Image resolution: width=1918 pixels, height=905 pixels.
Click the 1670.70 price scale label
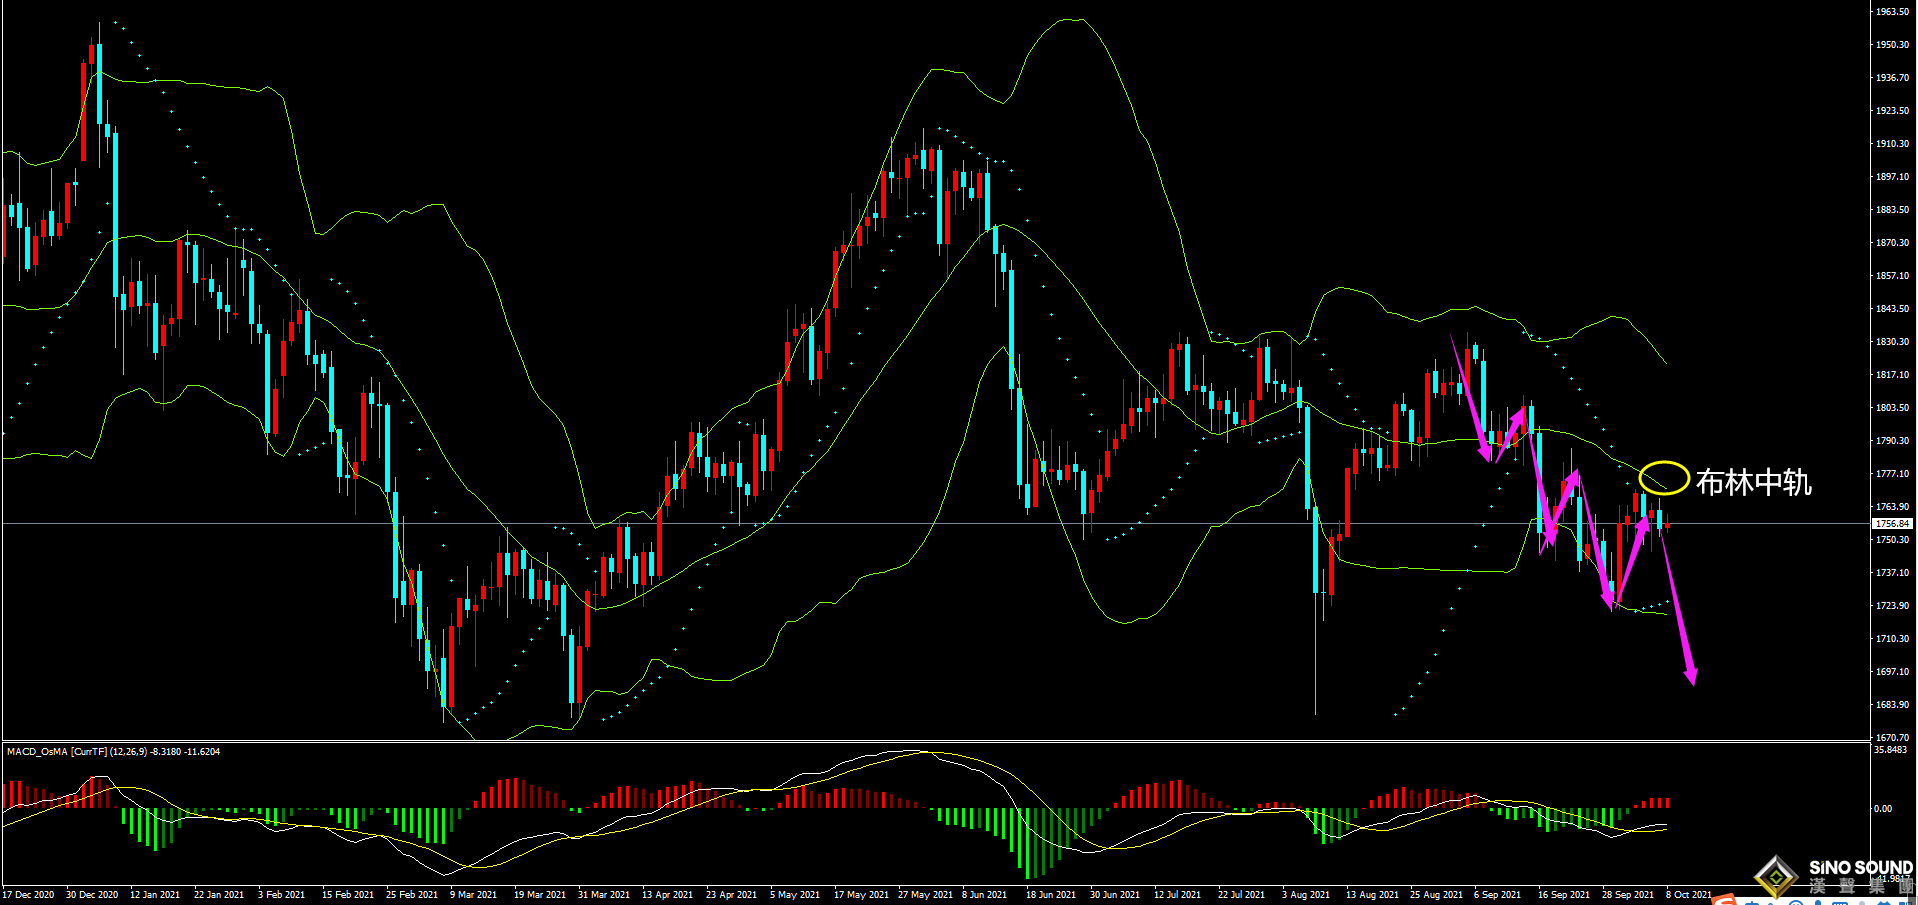point(1892,738)
